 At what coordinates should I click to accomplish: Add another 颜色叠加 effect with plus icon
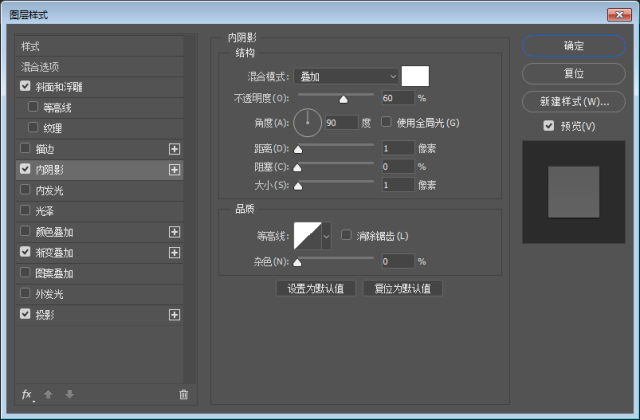174,232
